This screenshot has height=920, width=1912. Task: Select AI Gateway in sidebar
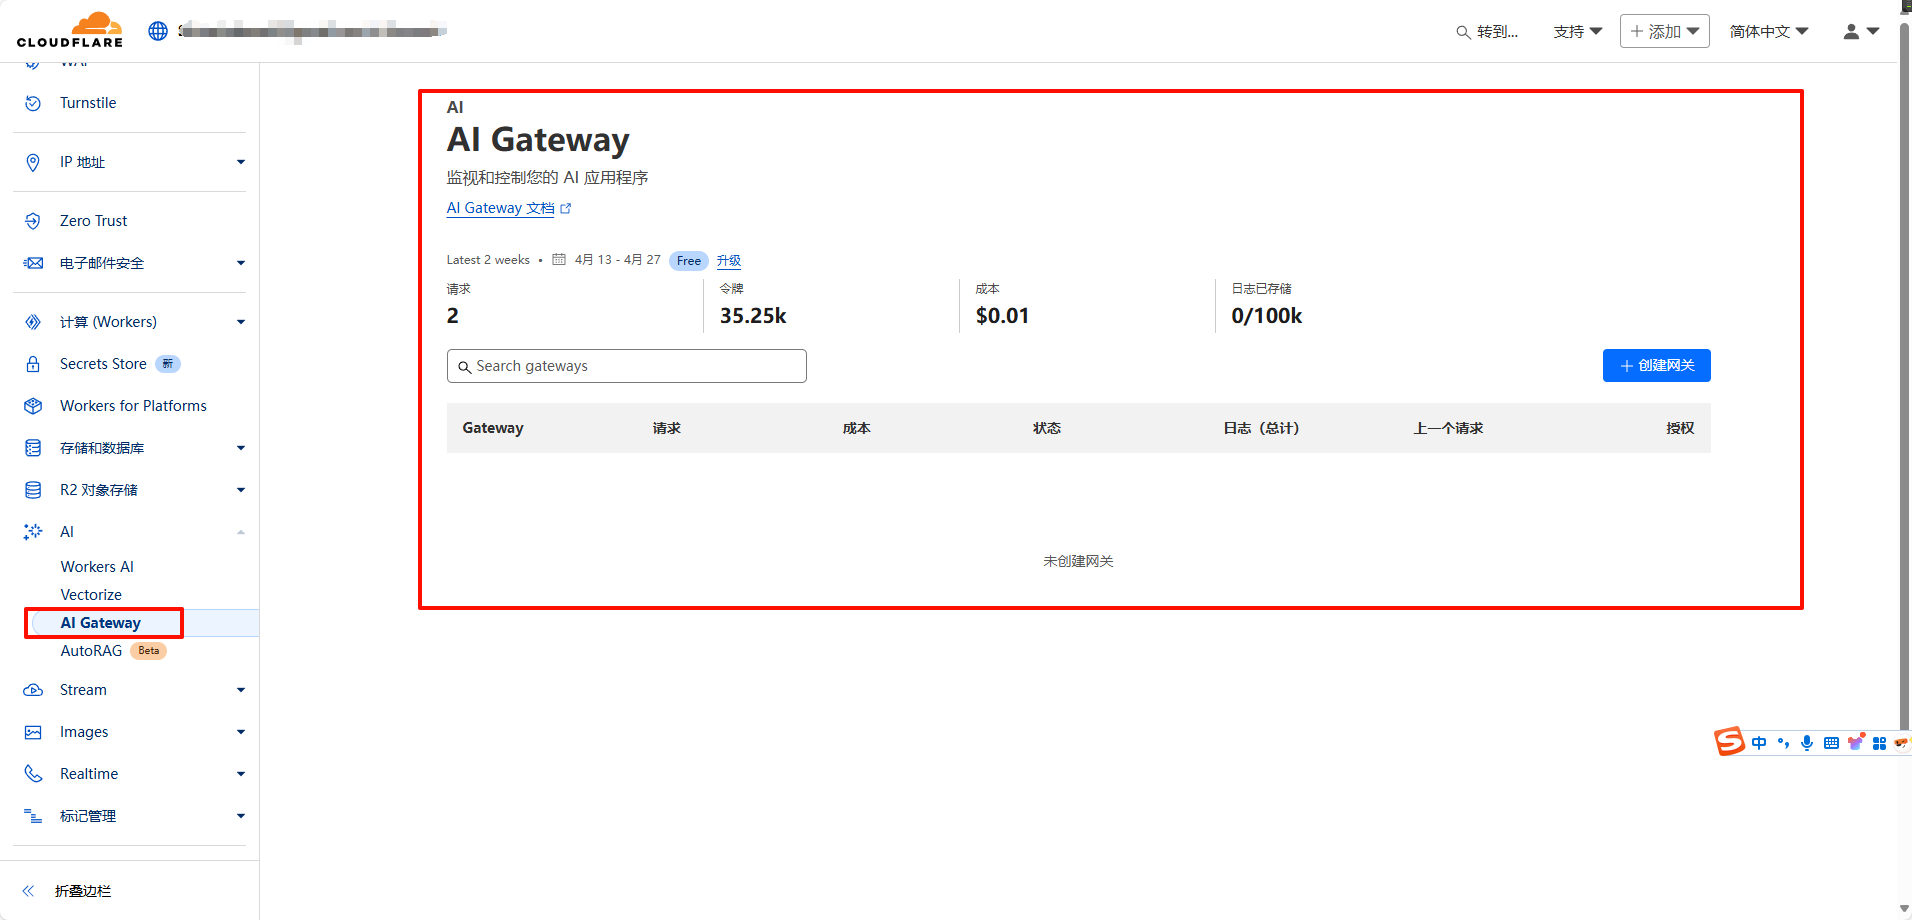coord(101,623)
